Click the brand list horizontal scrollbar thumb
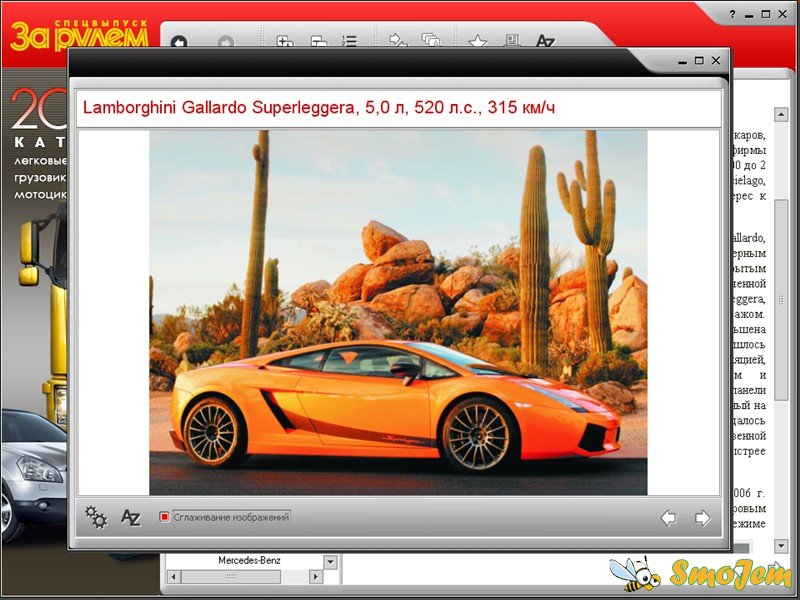The image size is (800, 600). point(231,577)
